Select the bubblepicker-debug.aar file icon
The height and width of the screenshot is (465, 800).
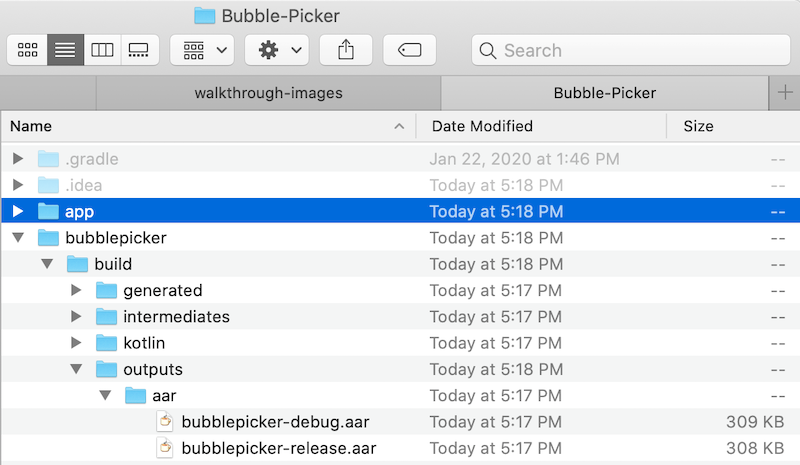click(164, 422)
